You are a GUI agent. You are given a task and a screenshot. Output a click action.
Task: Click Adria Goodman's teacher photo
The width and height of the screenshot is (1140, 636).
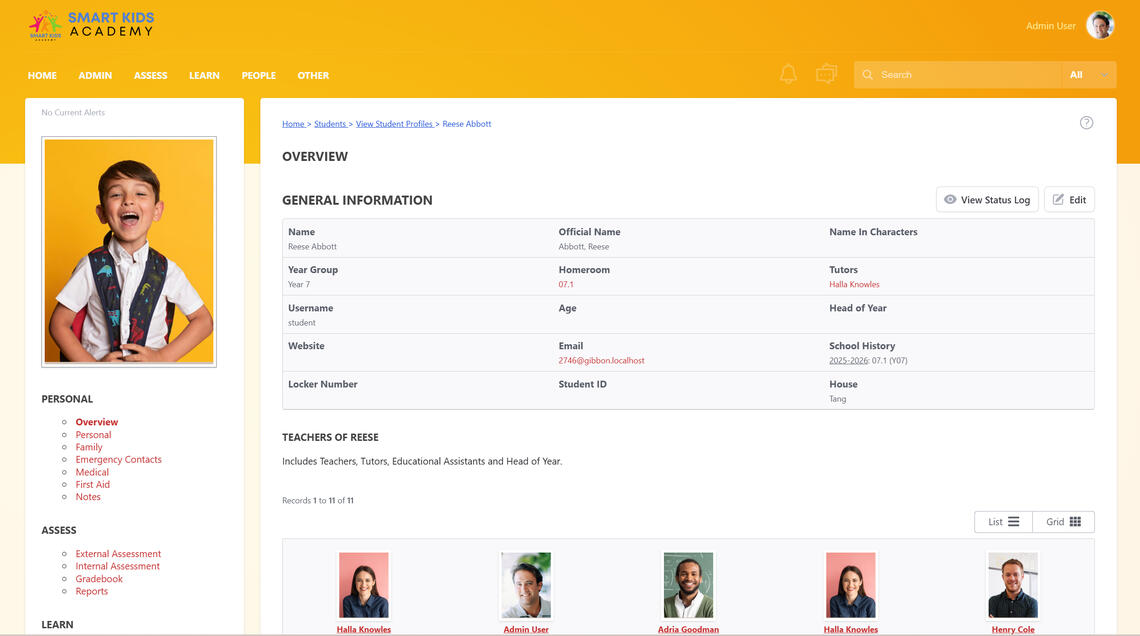point(688,585)
